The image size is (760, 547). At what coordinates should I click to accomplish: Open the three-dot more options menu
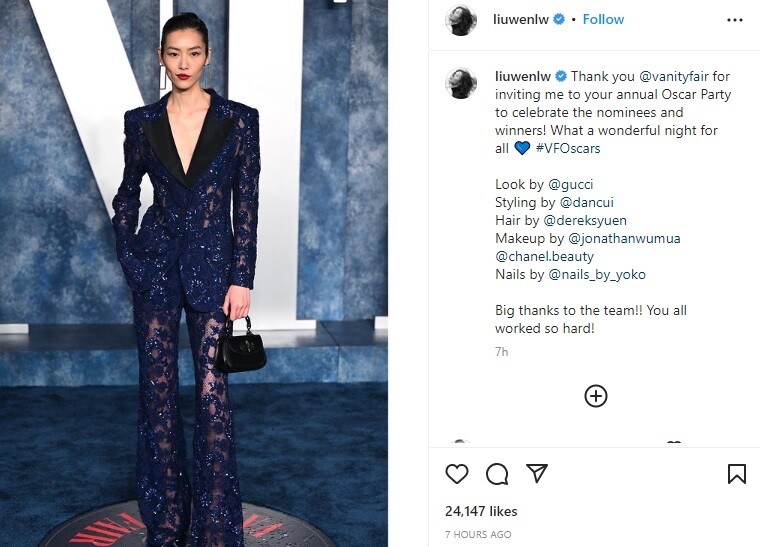(x=735, y=20)
